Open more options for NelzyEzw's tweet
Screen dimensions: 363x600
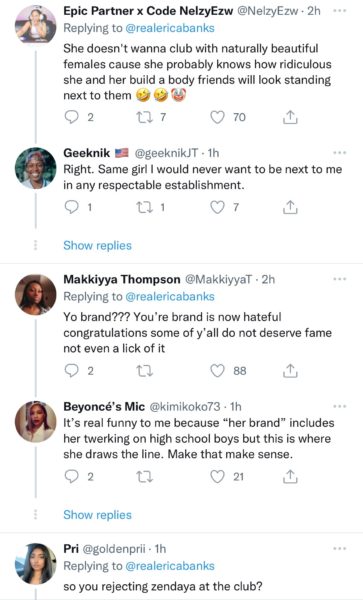339,11
